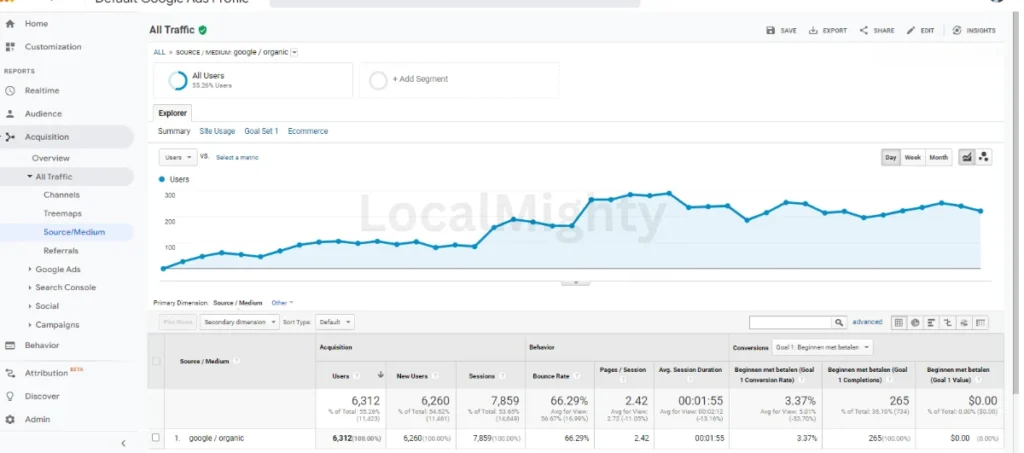Click the Export icon
Viewport: 1024px width, 453px height.
point(814,31)
